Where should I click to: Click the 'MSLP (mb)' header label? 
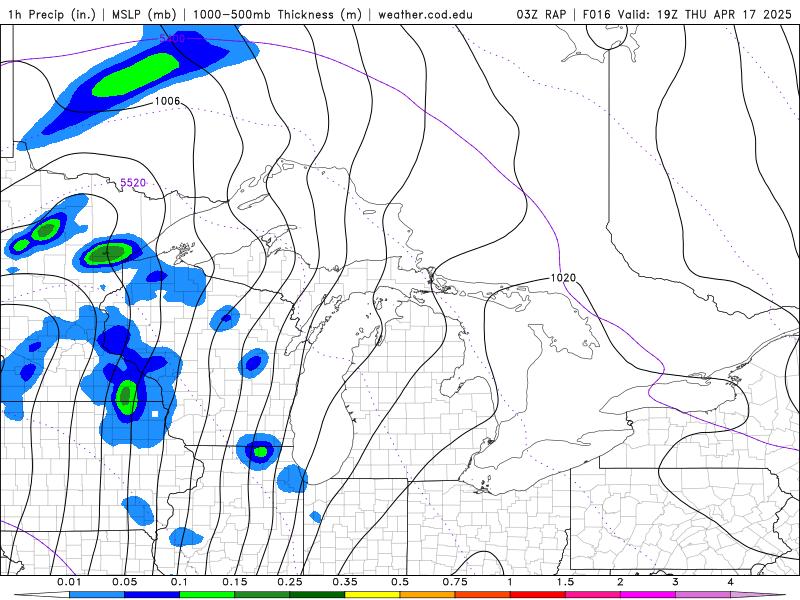[x=144, y=14]
